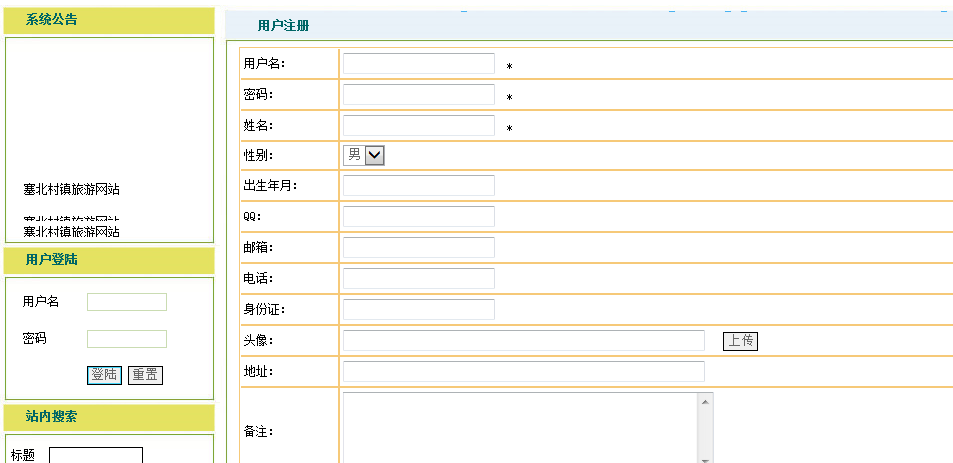Click the registration form 用户名 input field
This screenshot has width=953, height=463.
click(418, 64)
